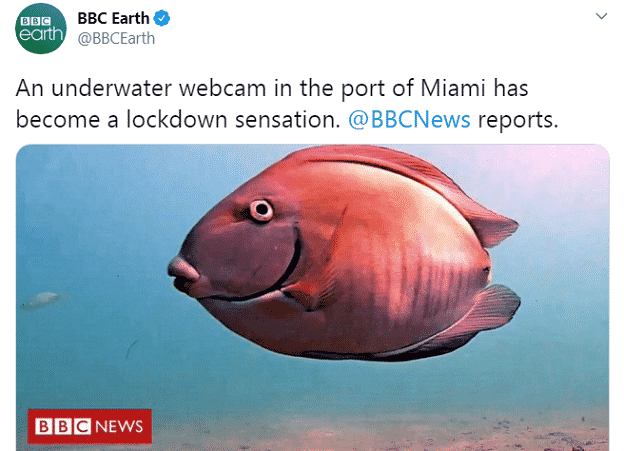This screenshot has height=451, width=624.
Task: Open the BBC Earth display name
Action: 113,18
